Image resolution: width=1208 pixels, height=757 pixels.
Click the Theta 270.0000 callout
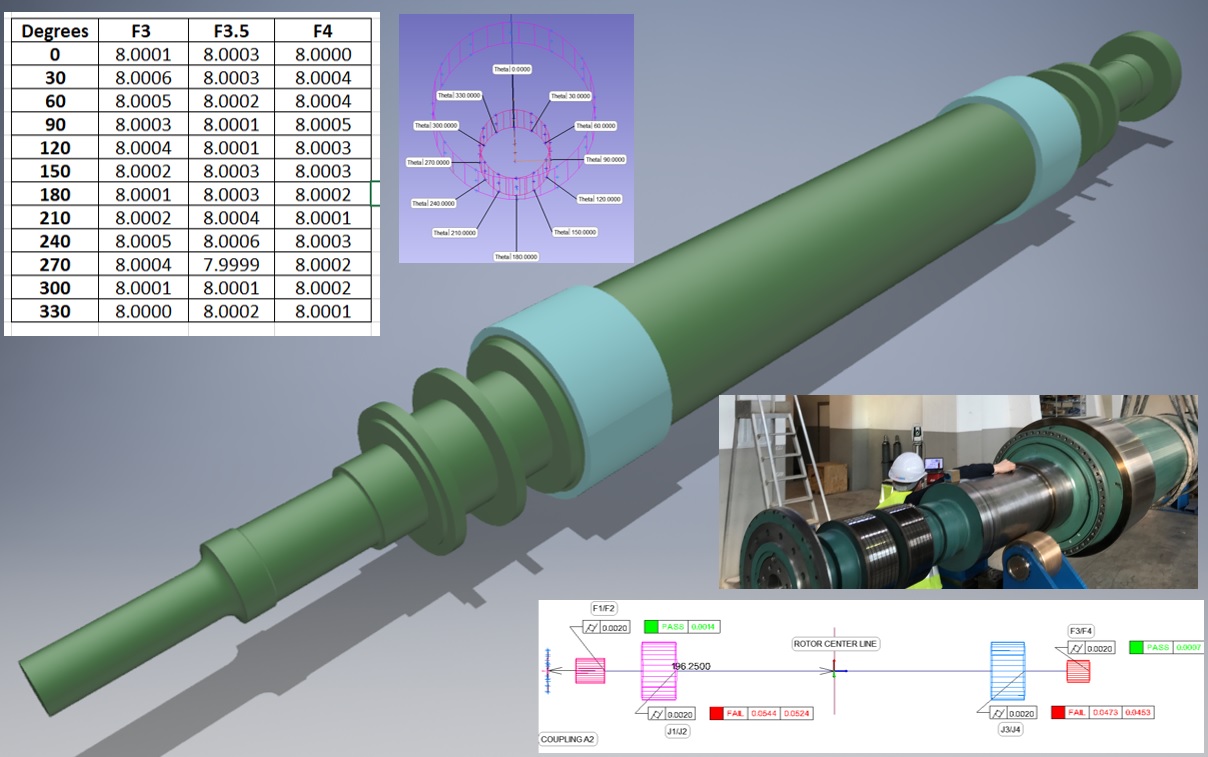428,162
